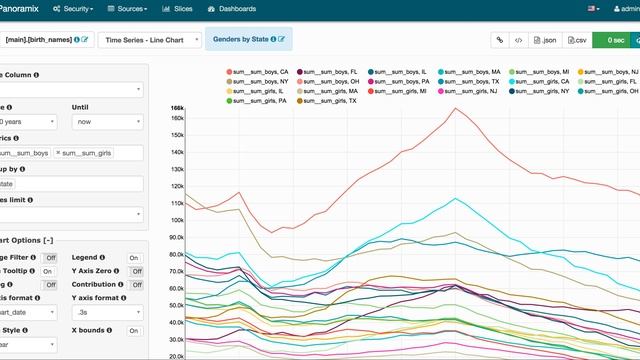The image size is (640, 360).
Task: Open the Time Series - Line Chart dropdown
Action: pos(150,40)
